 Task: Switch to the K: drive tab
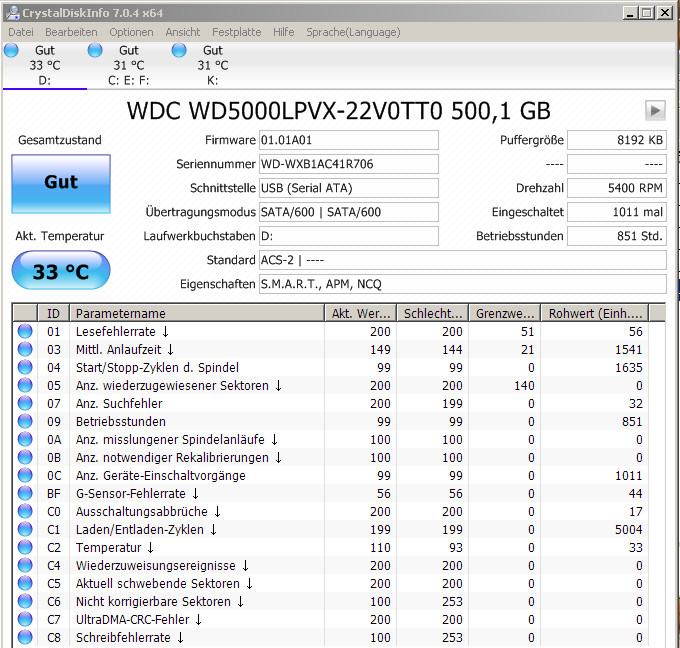click(x=212, y=65)
